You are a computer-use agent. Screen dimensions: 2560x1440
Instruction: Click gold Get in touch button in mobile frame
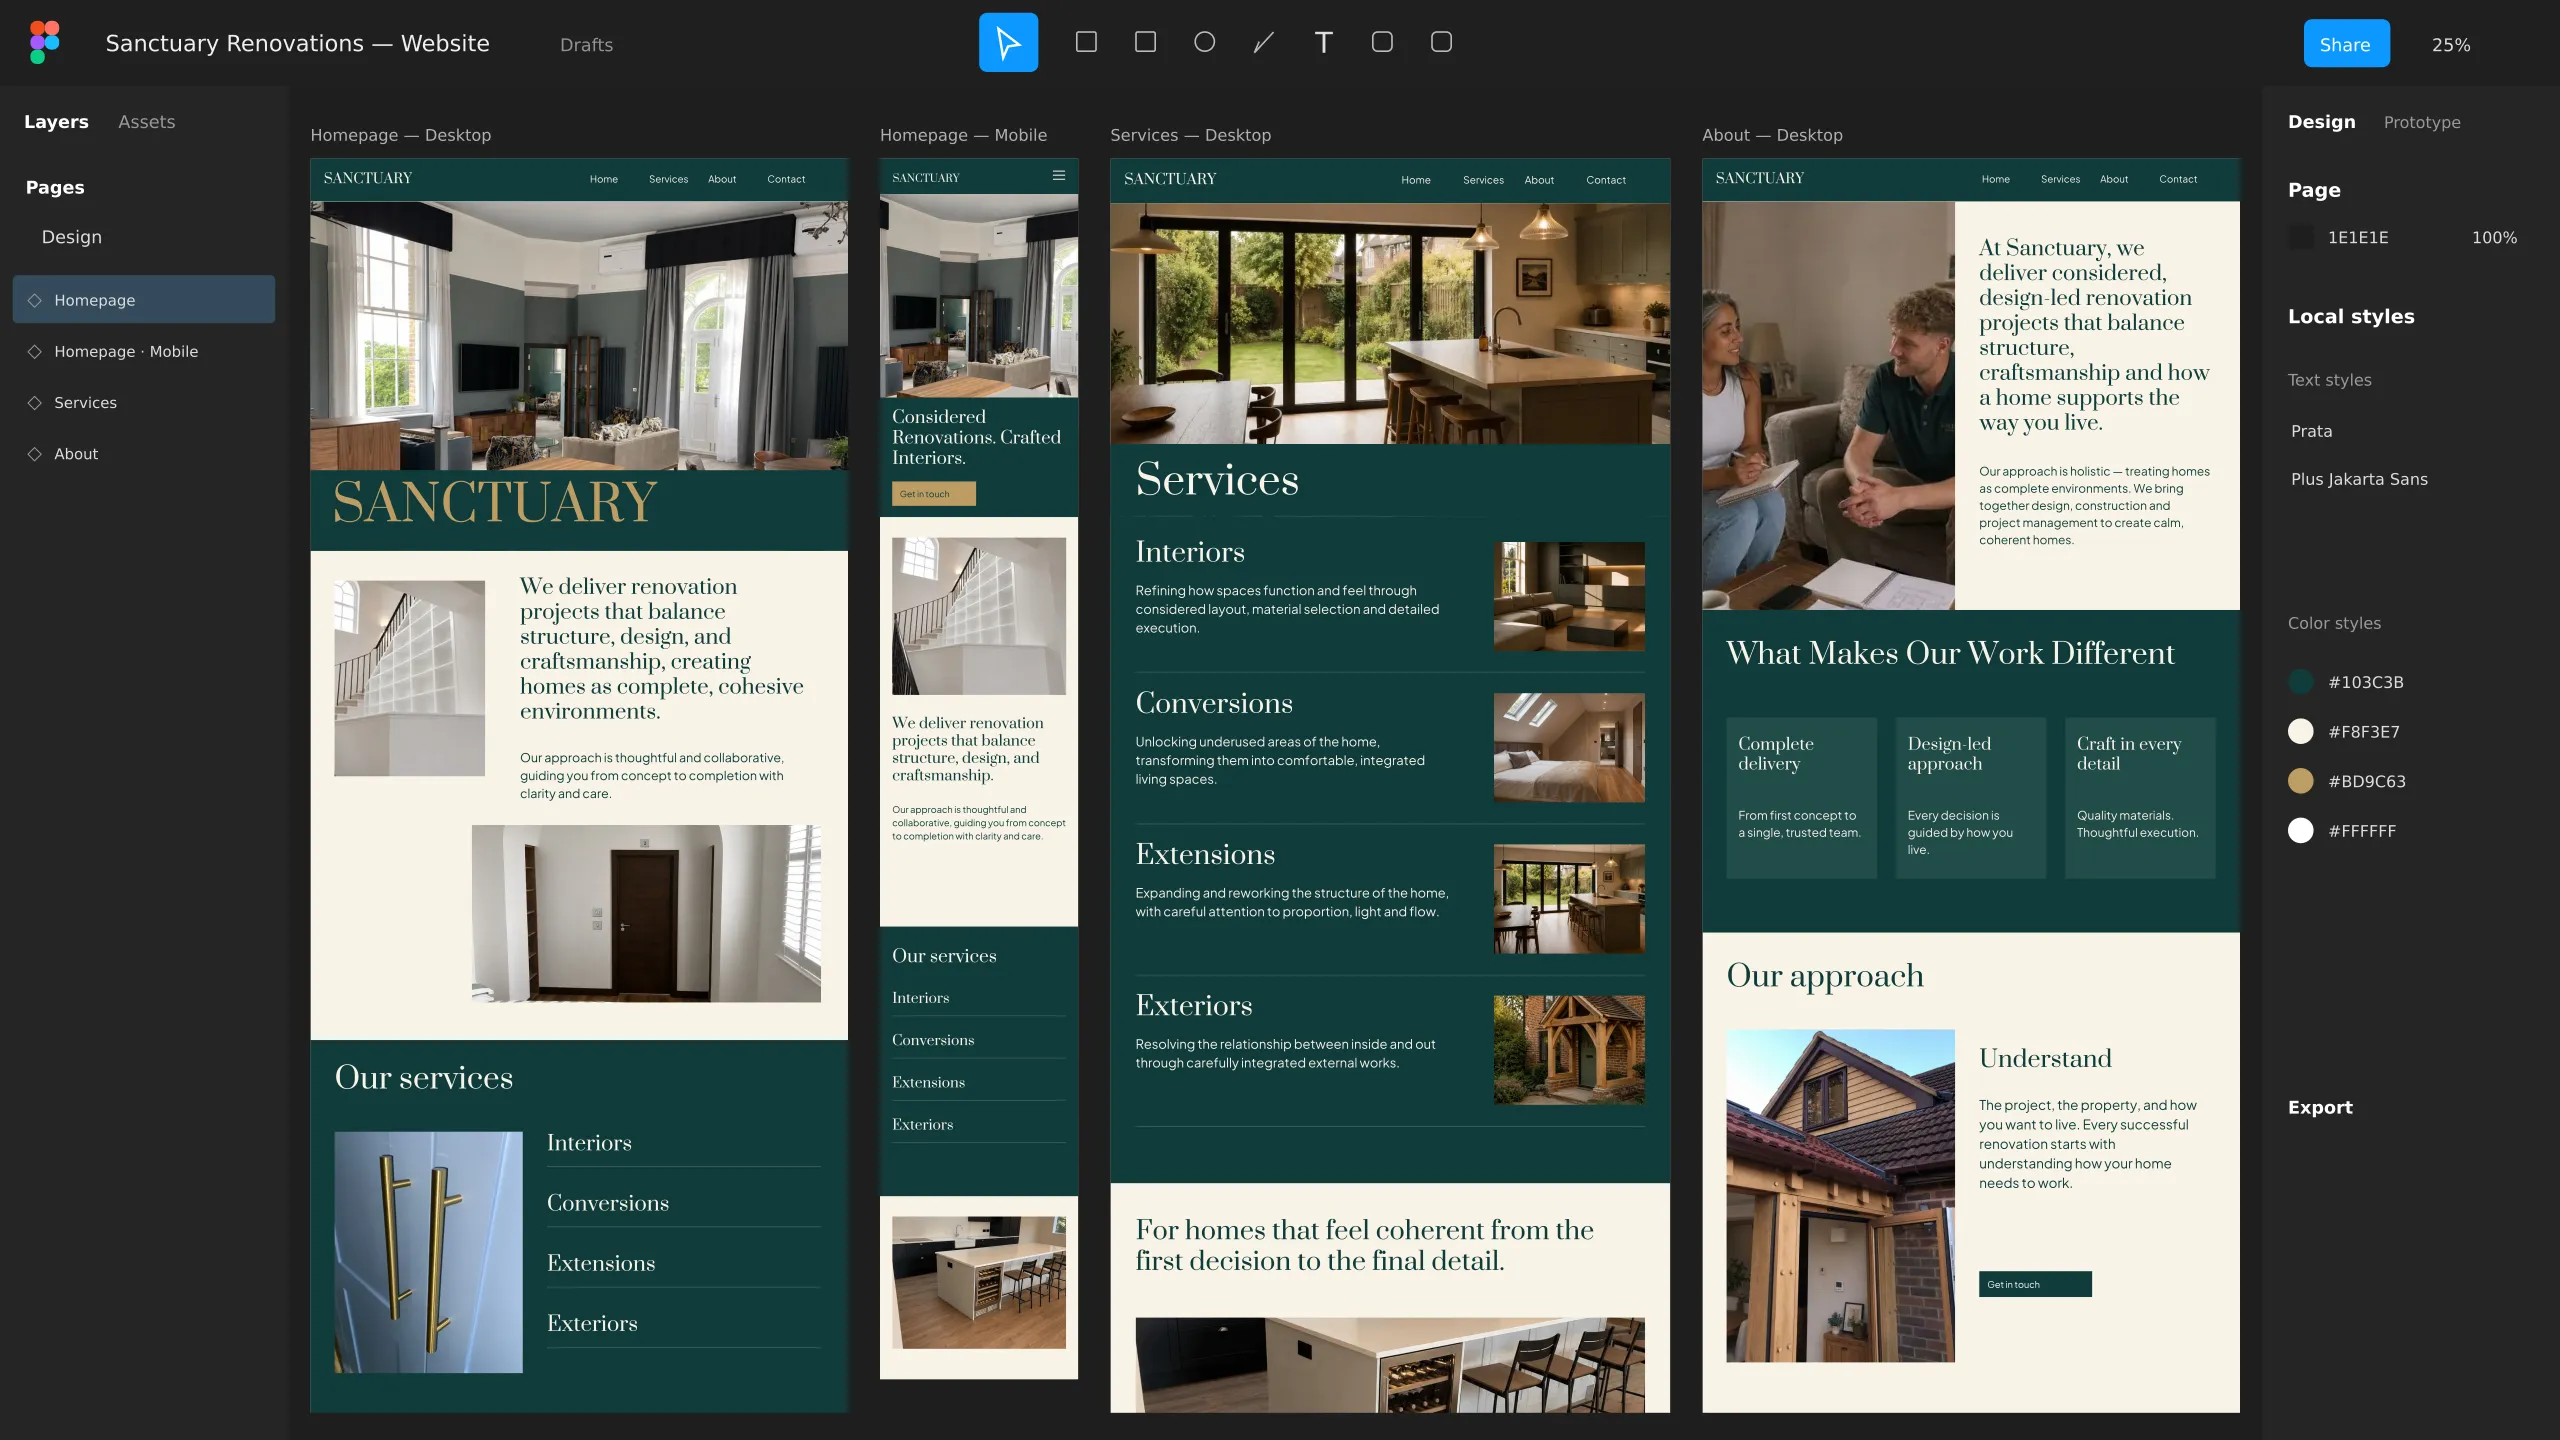click(x=933, y=494)
